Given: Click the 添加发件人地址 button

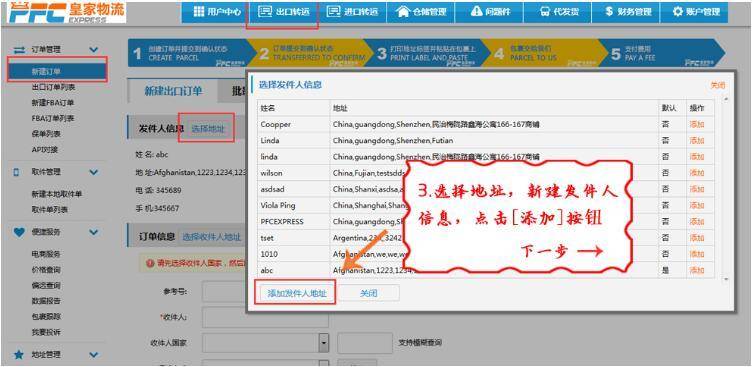Looking at the screenshot, I should [297, 294].
